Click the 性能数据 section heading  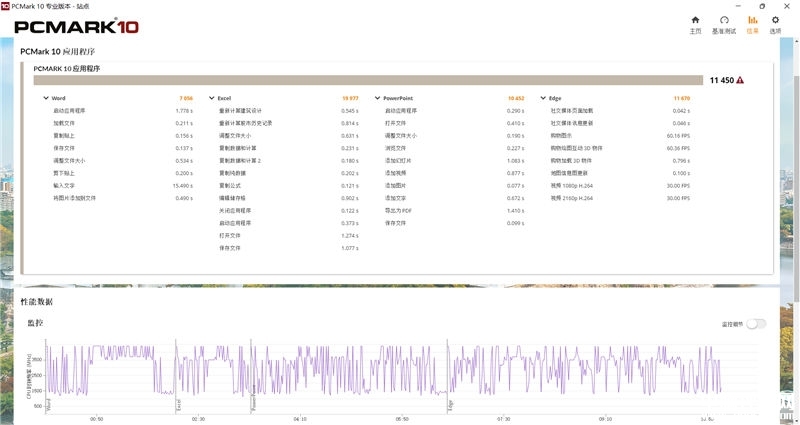point(37,302)
